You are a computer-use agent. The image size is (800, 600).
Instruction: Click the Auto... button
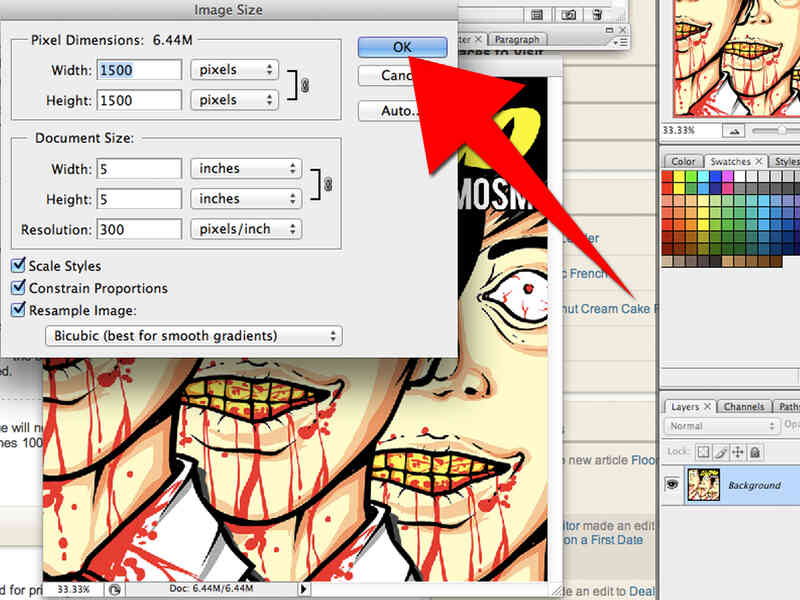tap(389, 111)
